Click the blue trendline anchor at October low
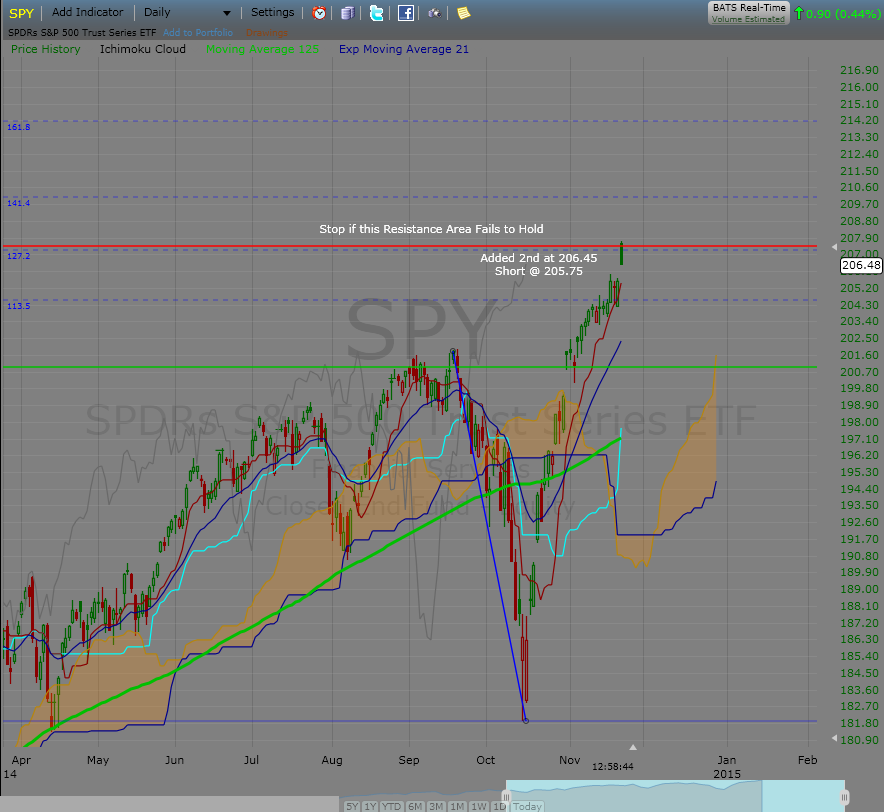The height and width of the screenshot is (812, 884). click(x=525, y=721)
